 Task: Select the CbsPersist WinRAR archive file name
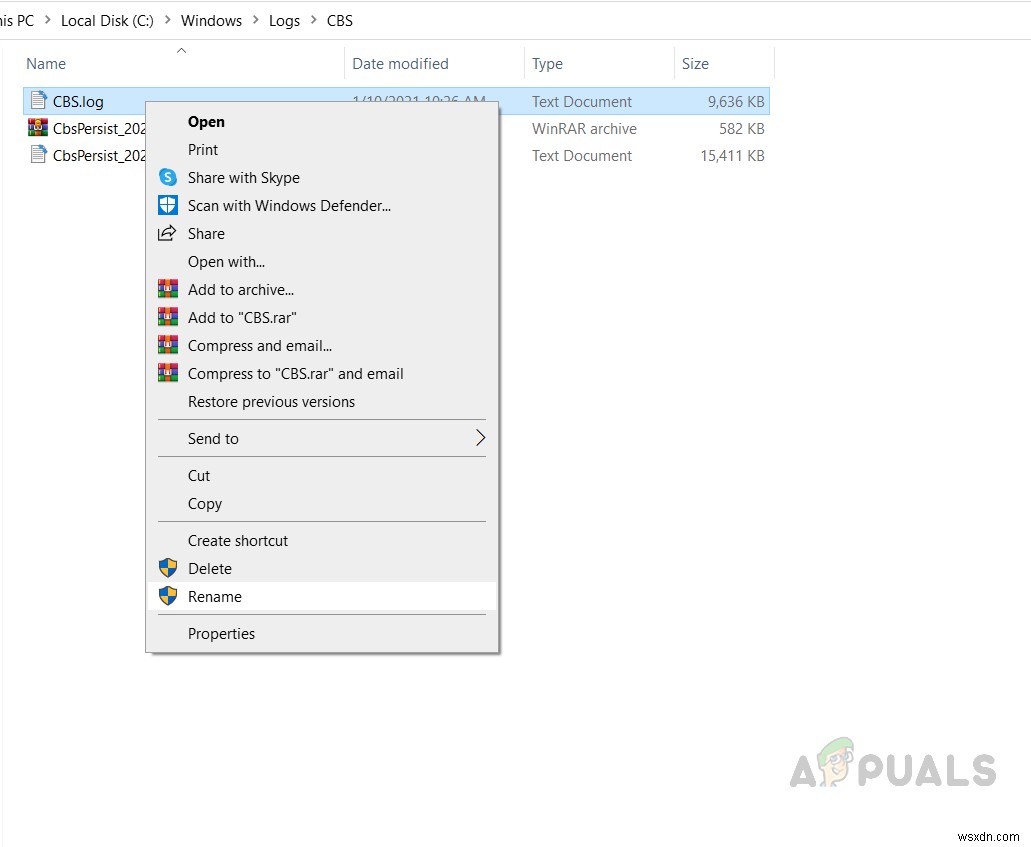[99, 129]
